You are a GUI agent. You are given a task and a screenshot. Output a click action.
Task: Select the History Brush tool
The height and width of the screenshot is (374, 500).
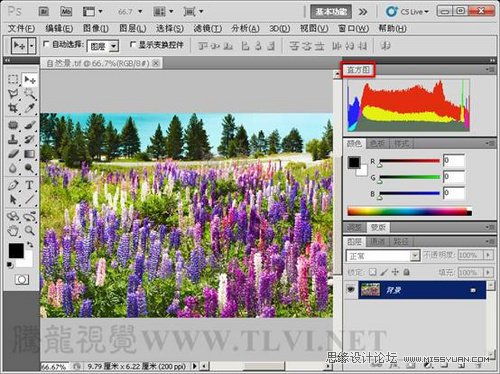(30, 139)
